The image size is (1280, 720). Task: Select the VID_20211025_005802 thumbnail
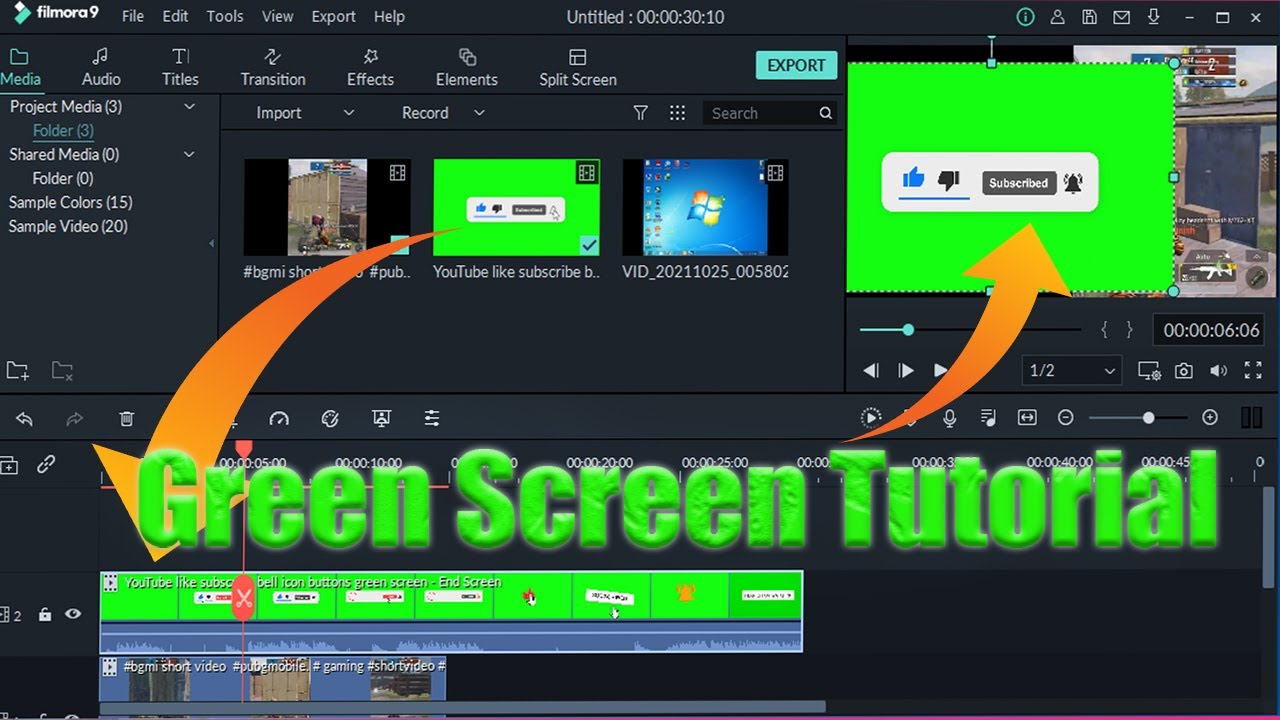point(705,208)
